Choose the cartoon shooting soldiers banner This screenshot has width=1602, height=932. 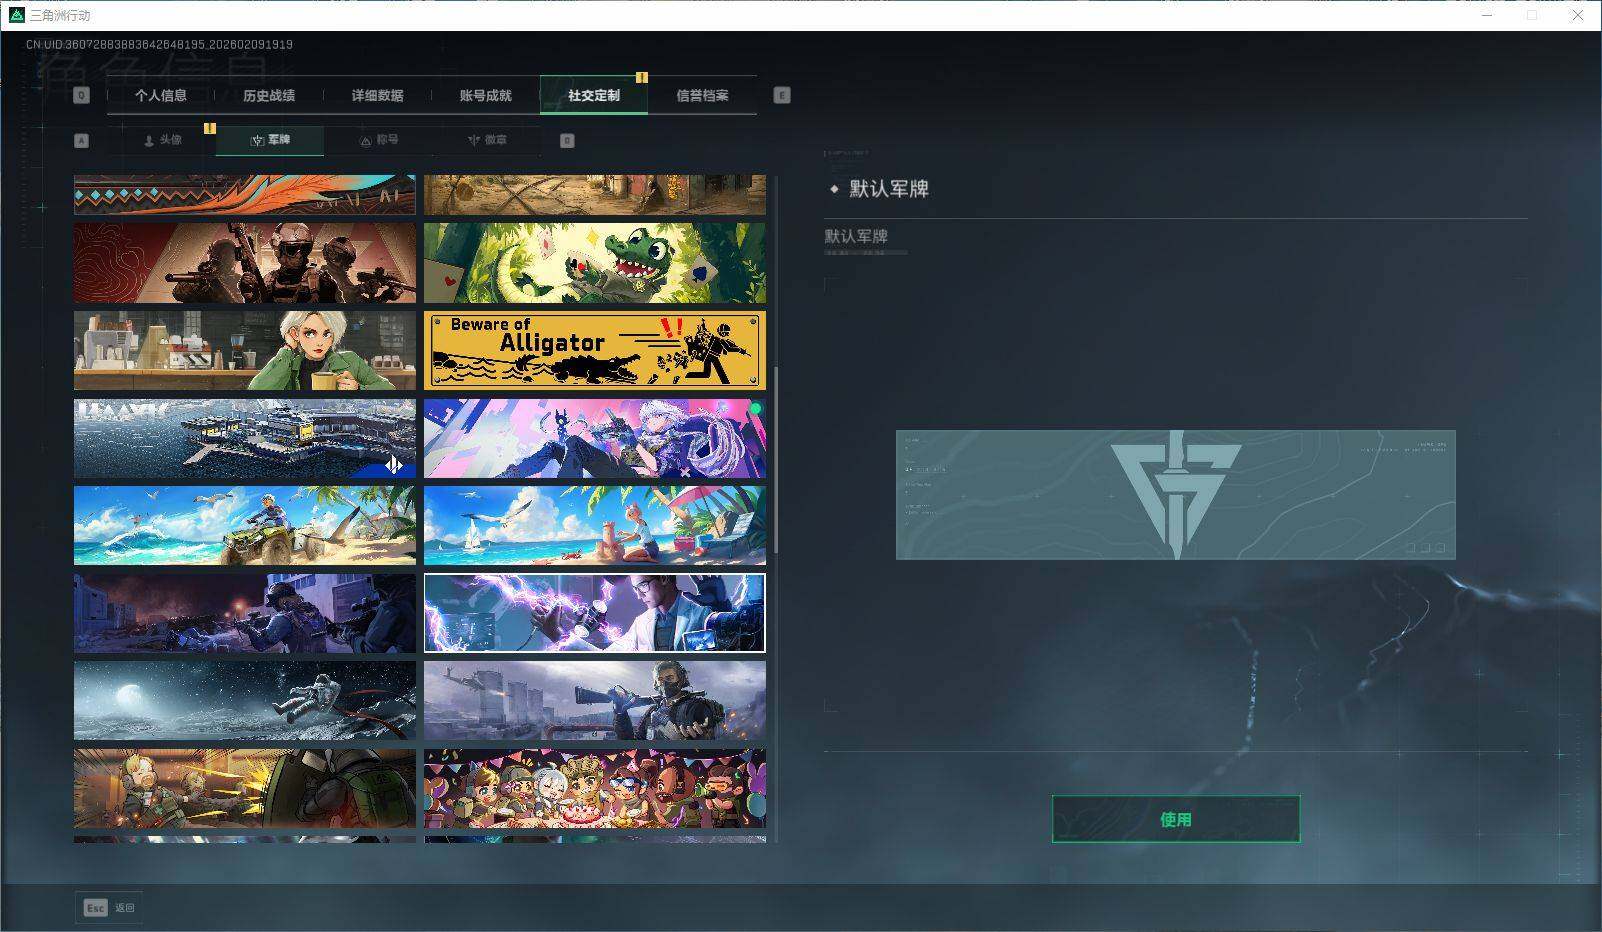tap(245, 789)
